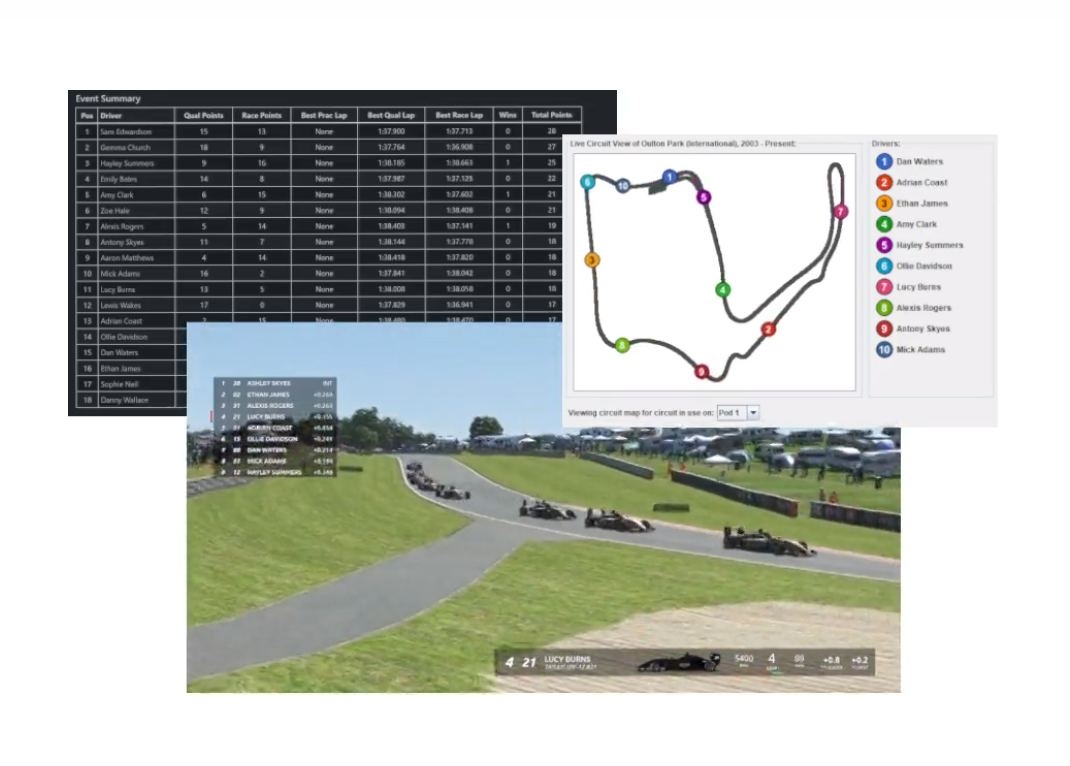This screenshot has height=766, width=1070.
Task: Sort by Best Qual Lap column header
Action: pyautogui.click(x=391, y=115)
